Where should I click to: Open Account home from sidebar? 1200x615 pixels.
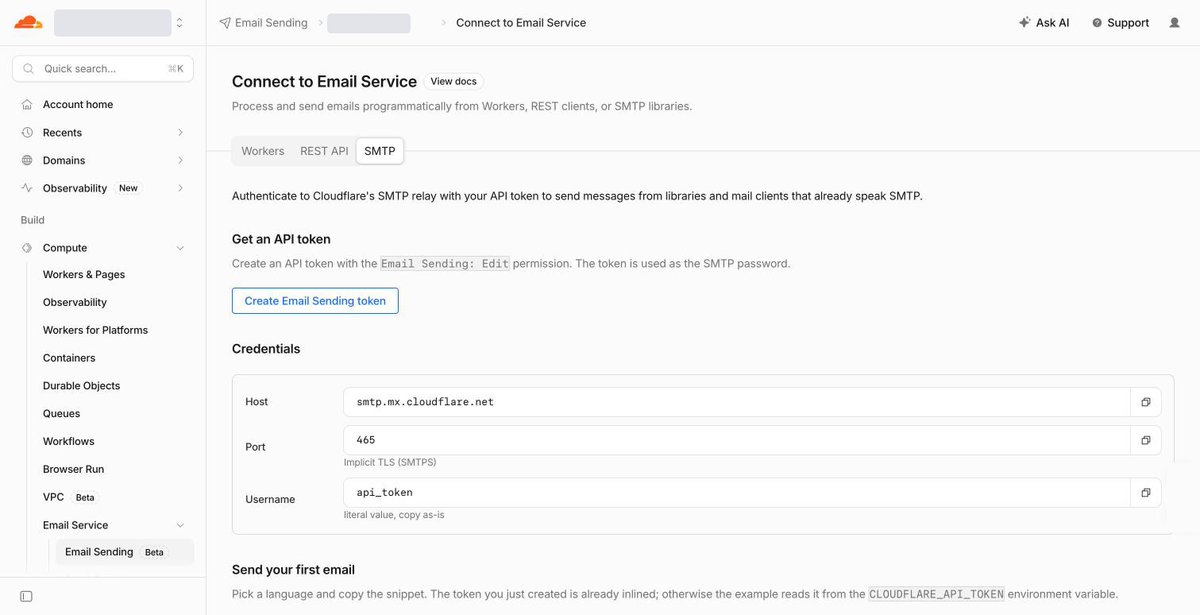(78, 104)
